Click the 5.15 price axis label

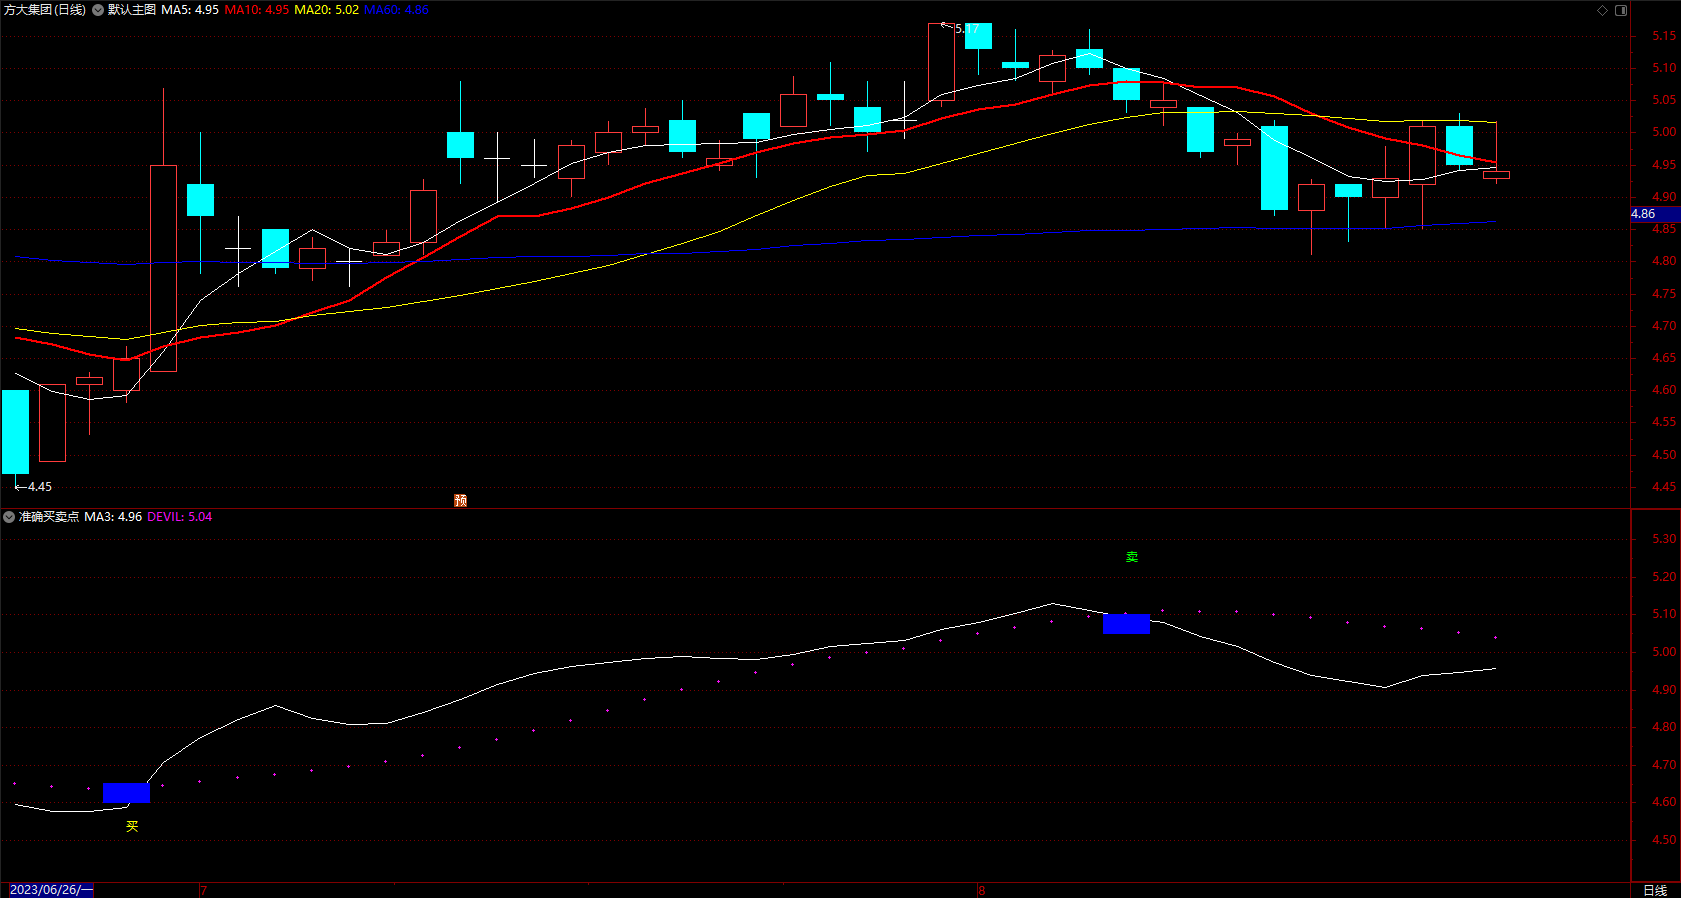[x=1664, y=36]
